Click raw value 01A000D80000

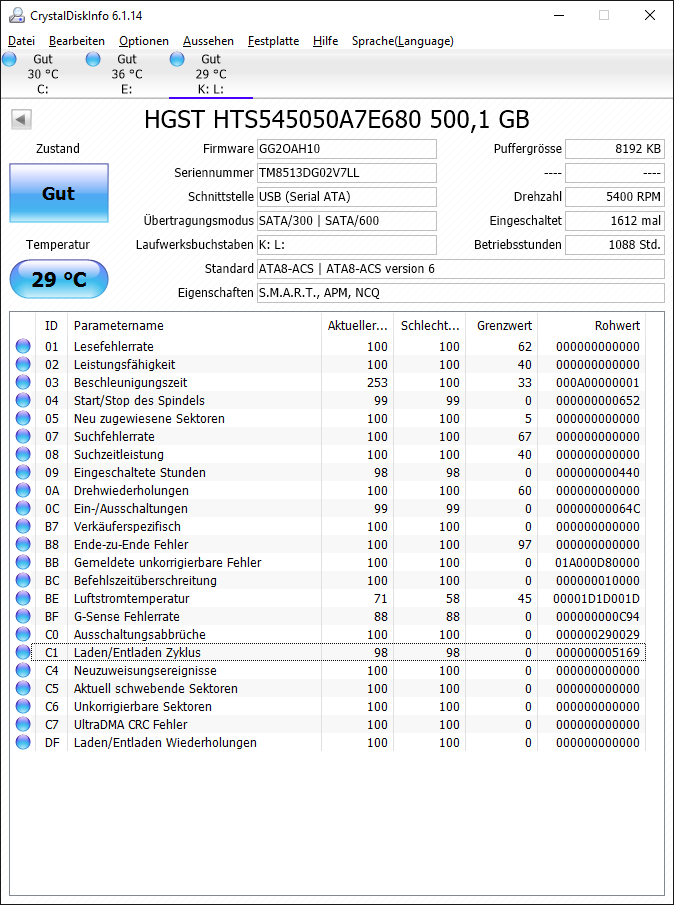[x=597, y=562]
